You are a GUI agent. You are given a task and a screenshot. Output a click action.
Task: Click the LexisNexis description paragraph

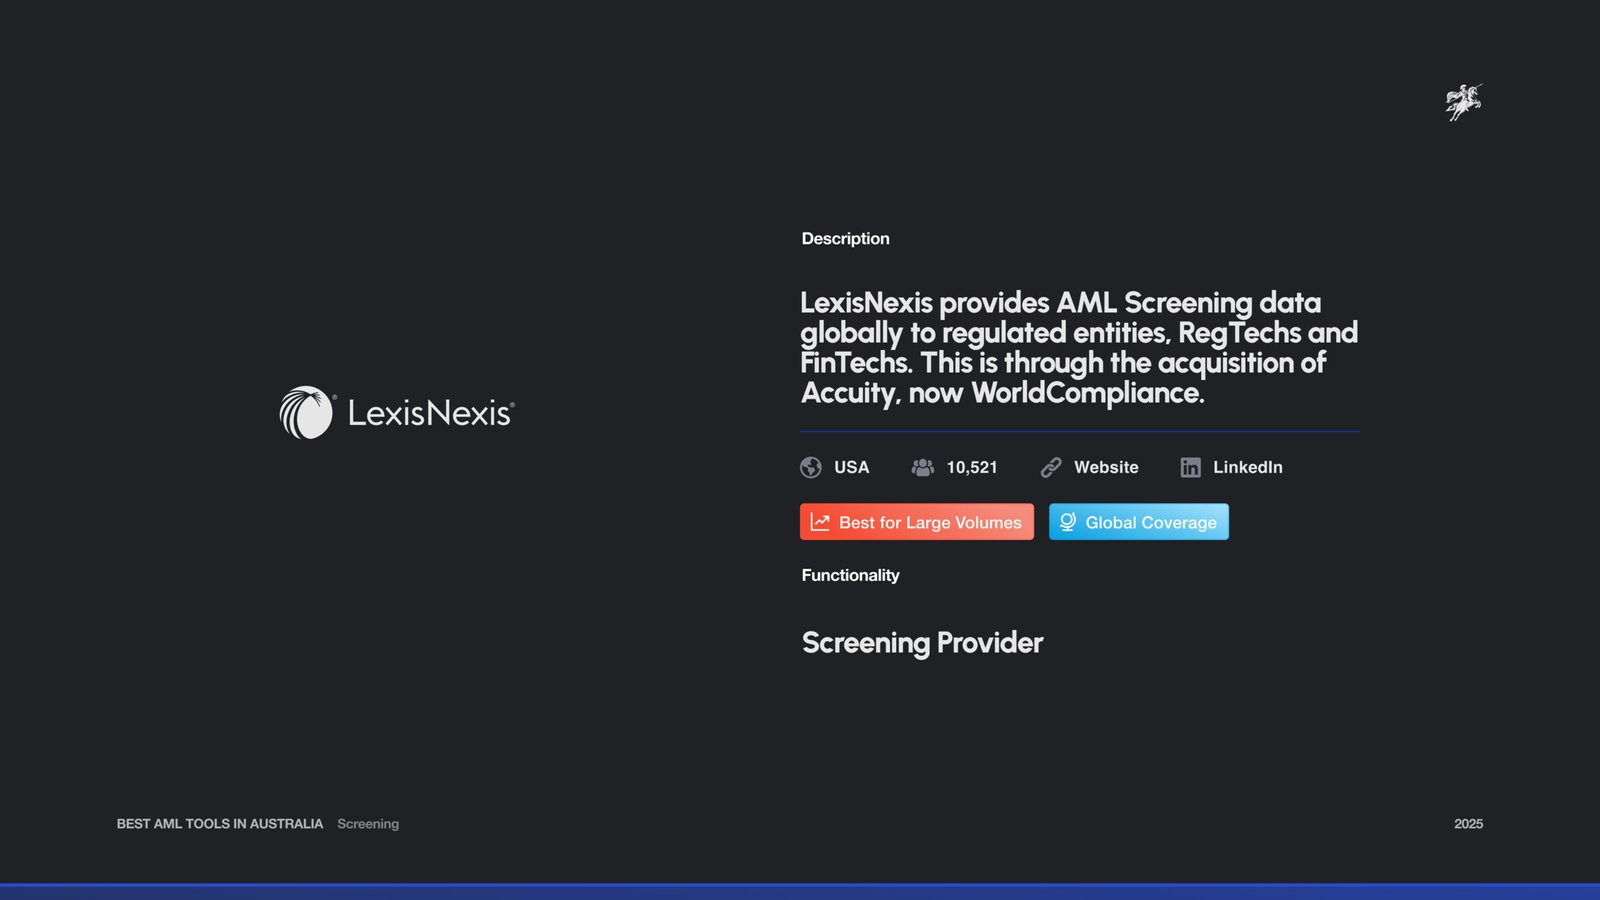1079,348
